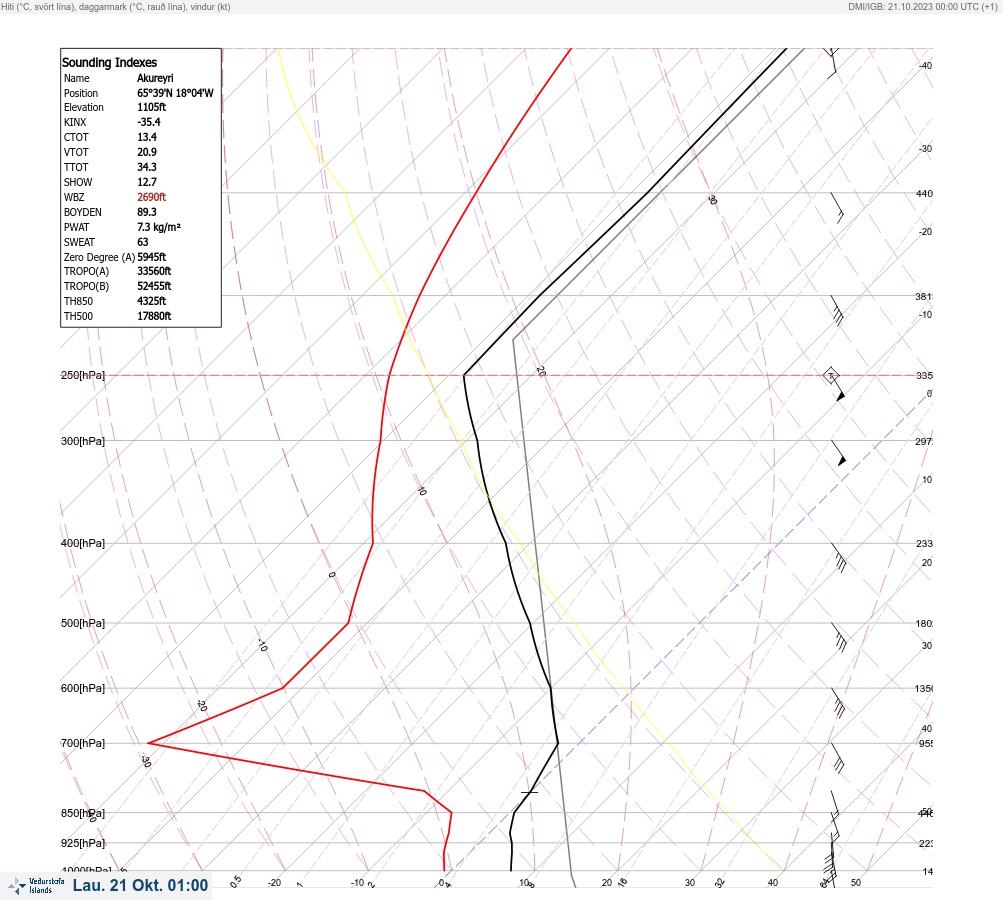Click the 'DMI/IGB: 21.10.2023 00:00 UTC (+1)' label
Viewport: 1003px width, 900px height.
(922, 6)
